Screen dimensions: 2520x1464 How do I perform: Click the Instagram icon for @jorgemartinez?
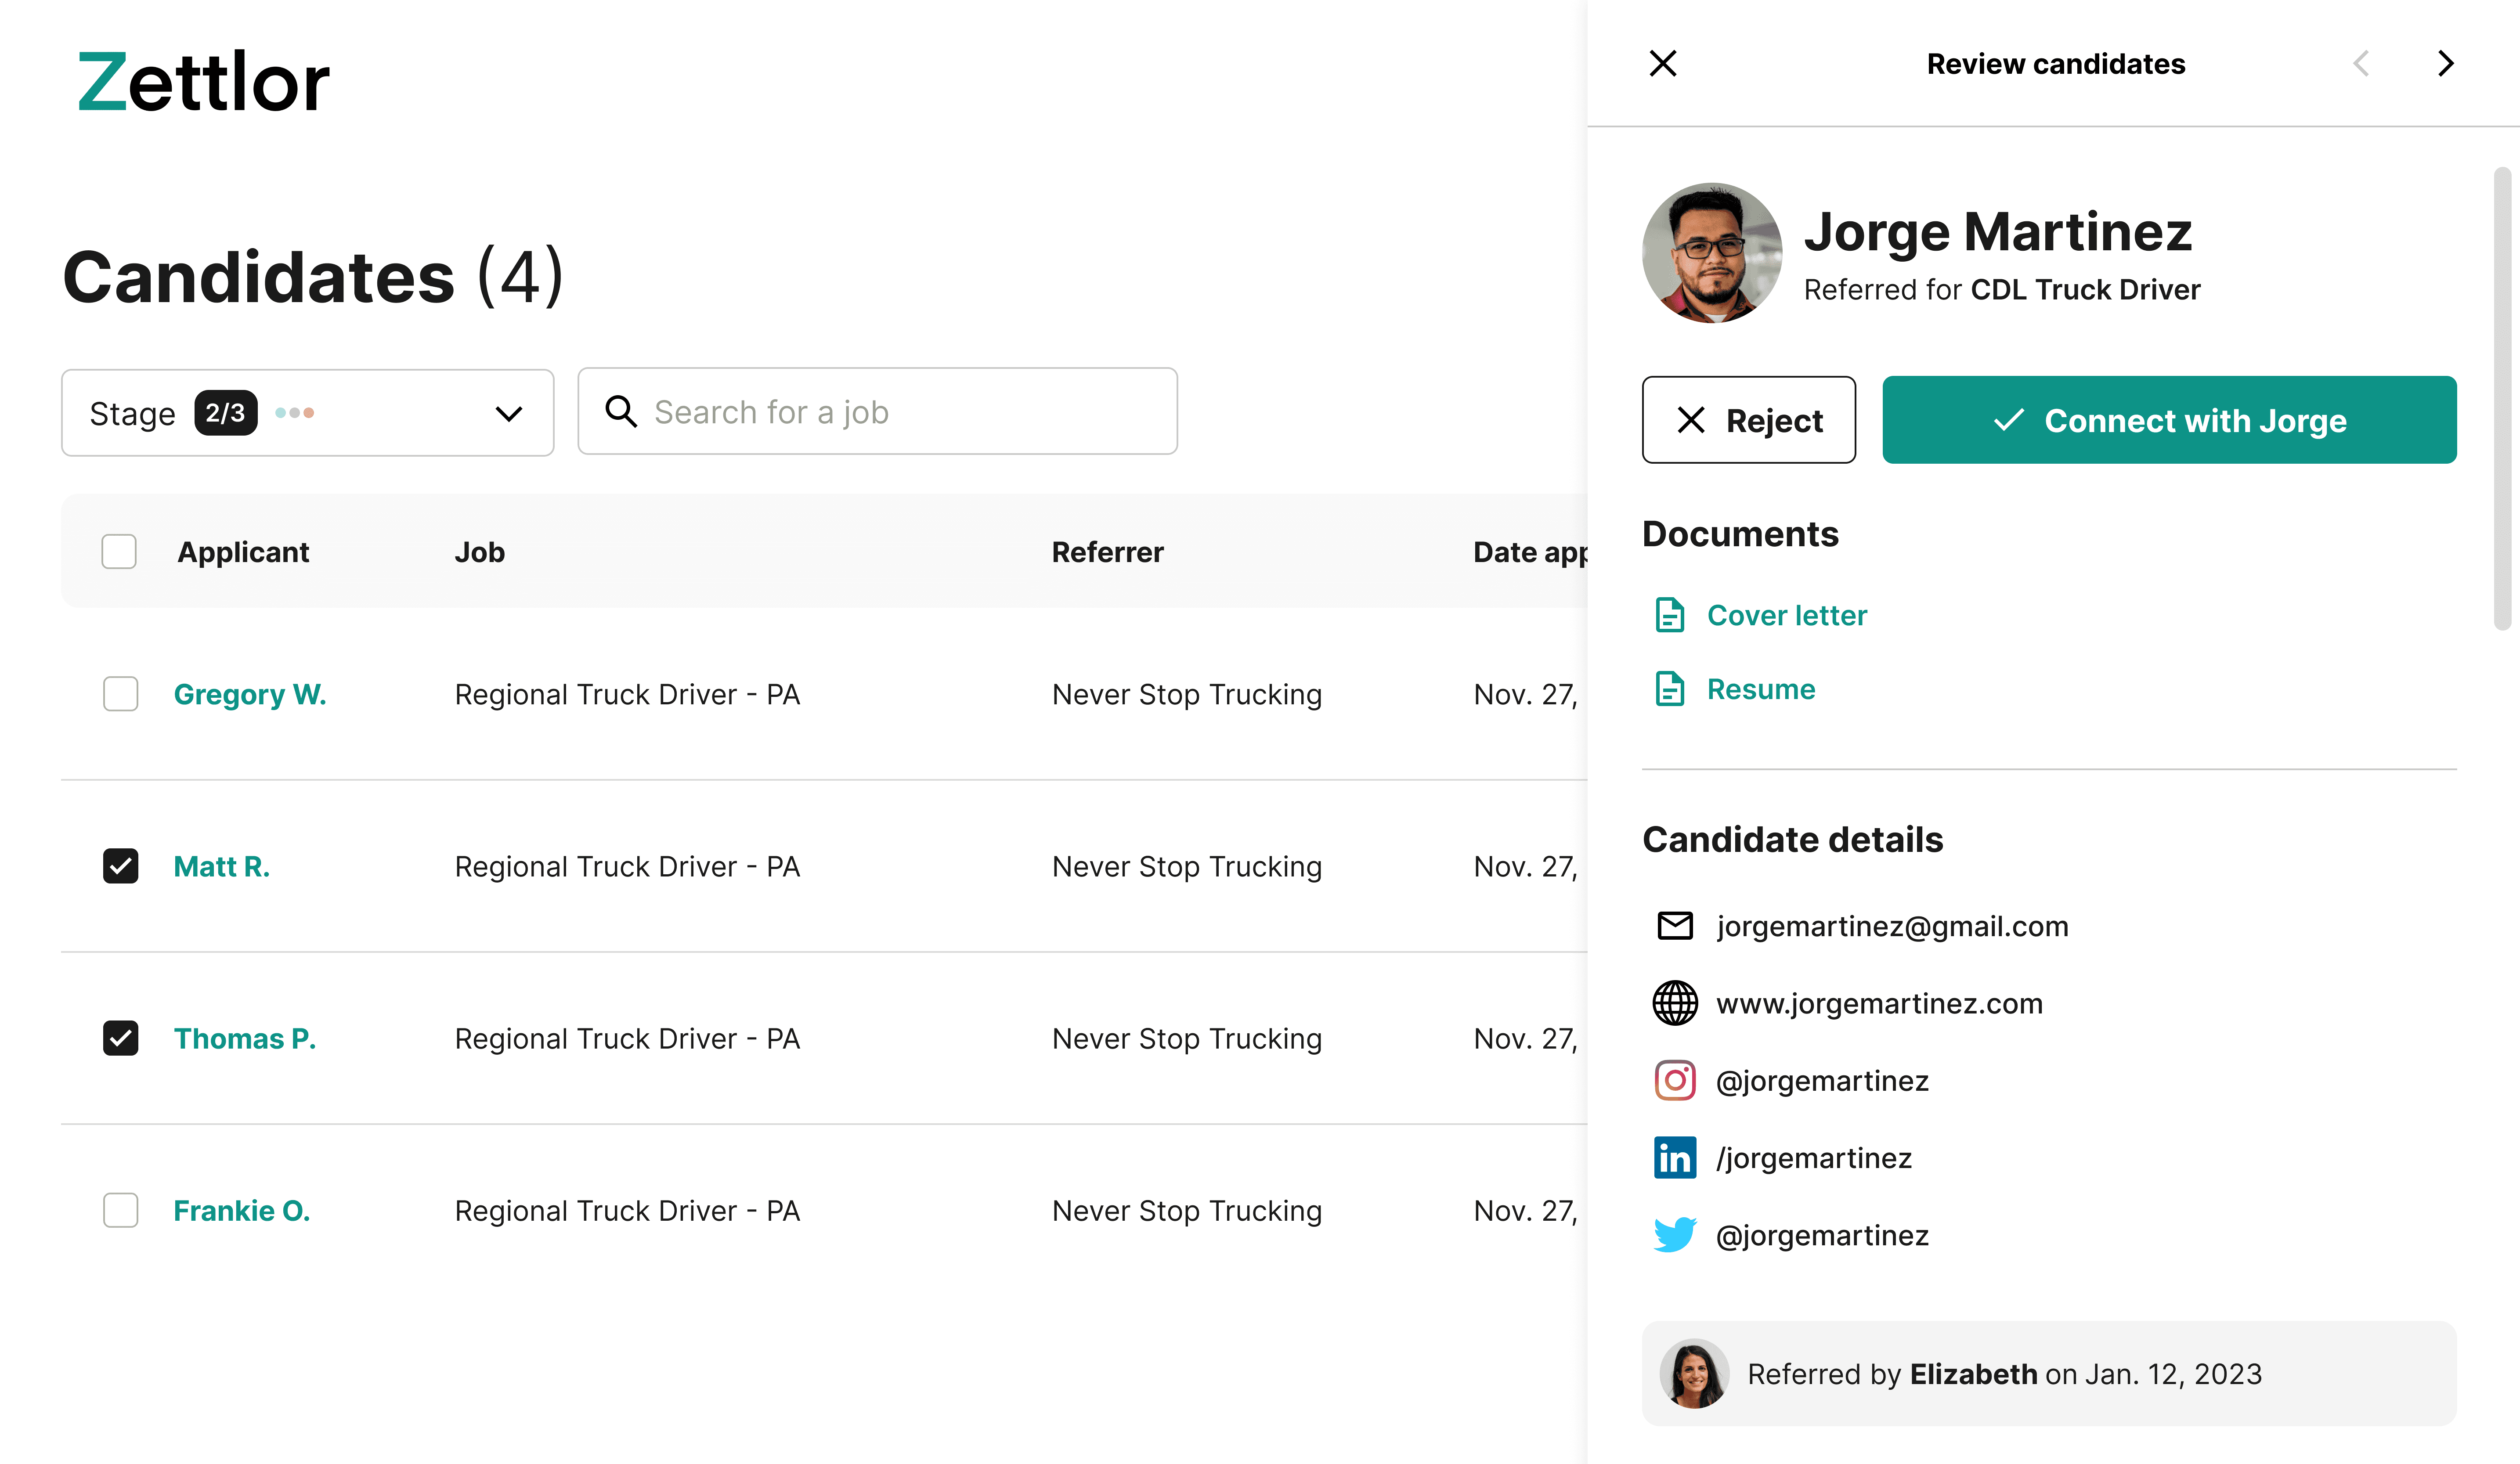[x=1675, y=1080]
